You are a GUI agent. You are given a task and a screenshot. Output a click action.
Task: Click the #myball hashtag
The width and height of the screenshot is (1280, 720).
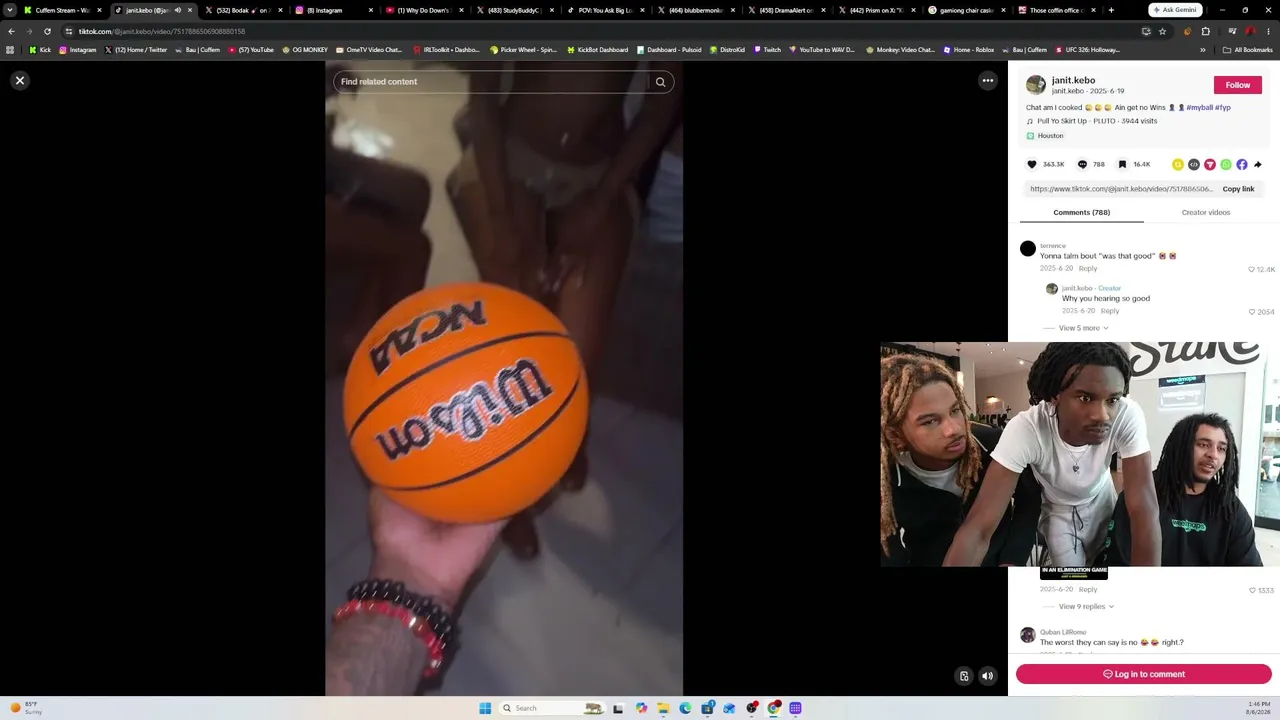click(x=1199, y=107)
